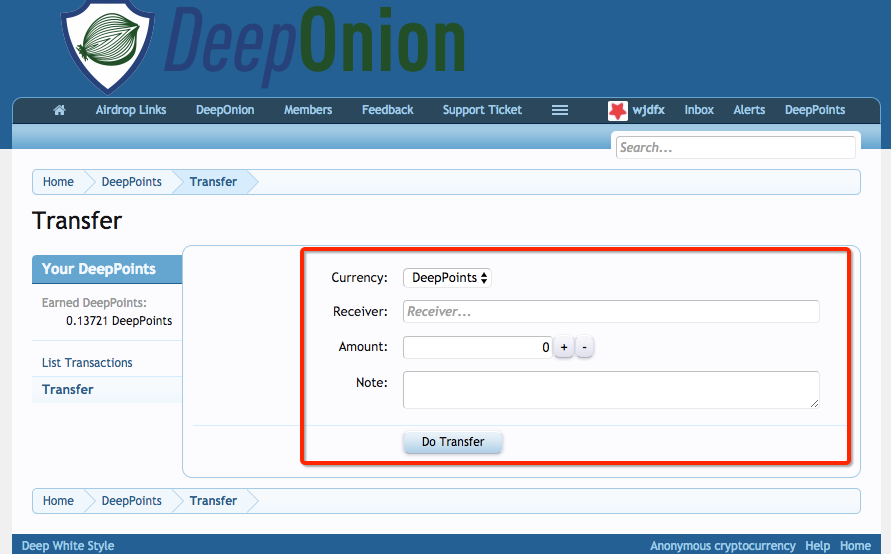Decrease the amount with minus button
The image size is (891, 554).
pos(584,347)
